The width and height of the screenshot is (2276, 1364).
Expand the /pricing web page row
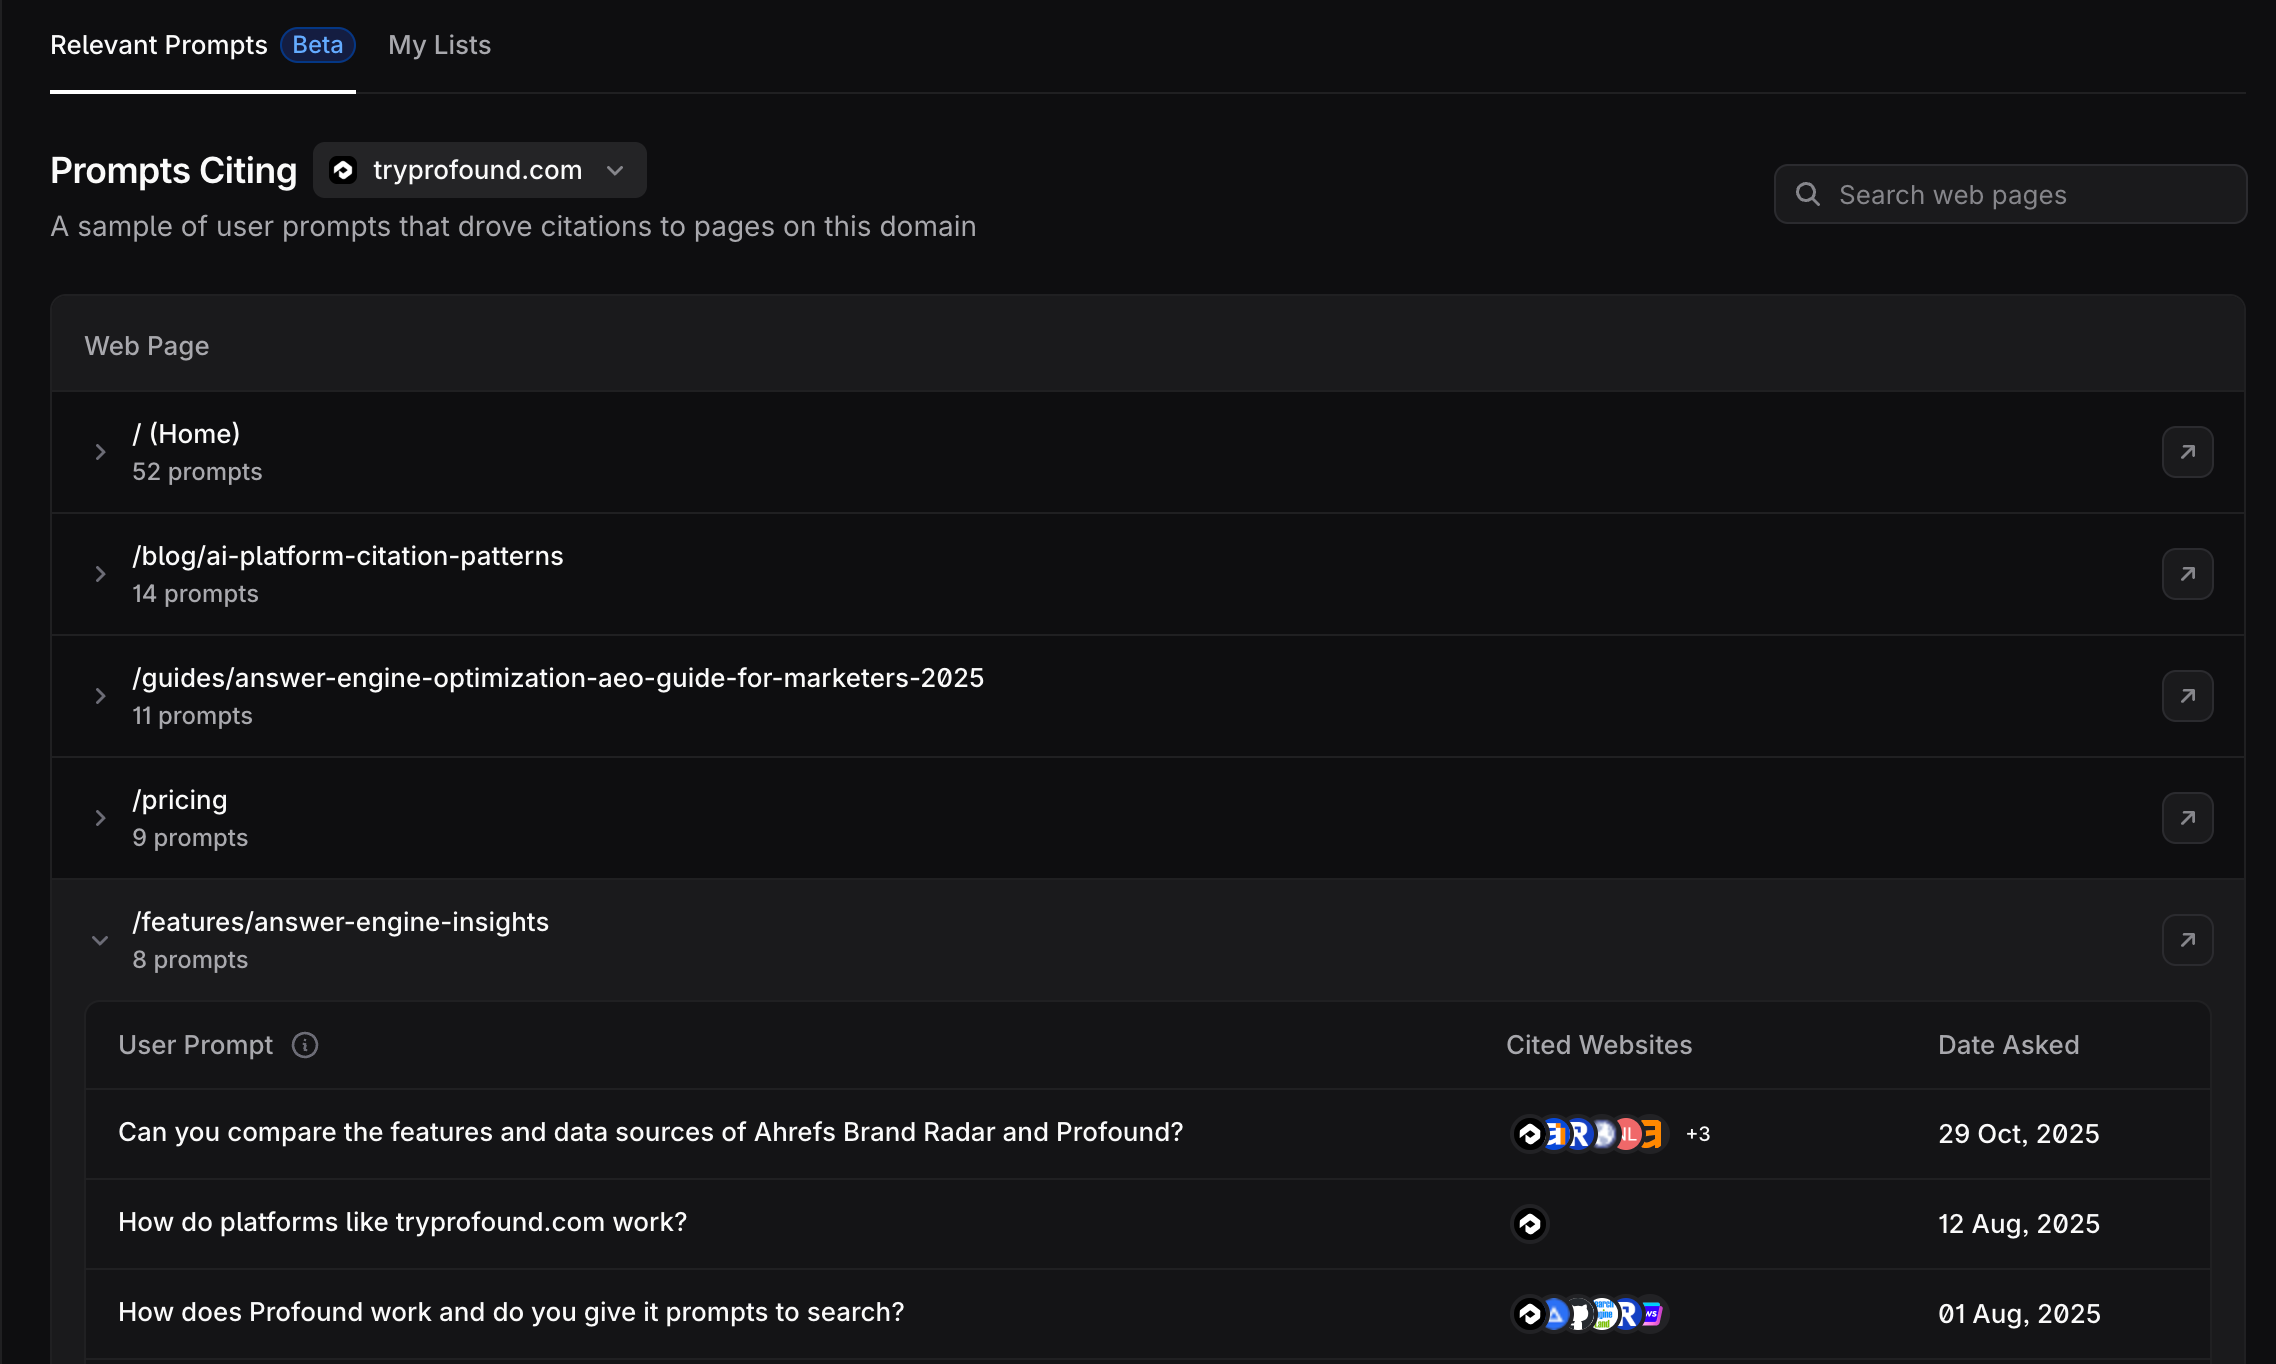[100, 818]
